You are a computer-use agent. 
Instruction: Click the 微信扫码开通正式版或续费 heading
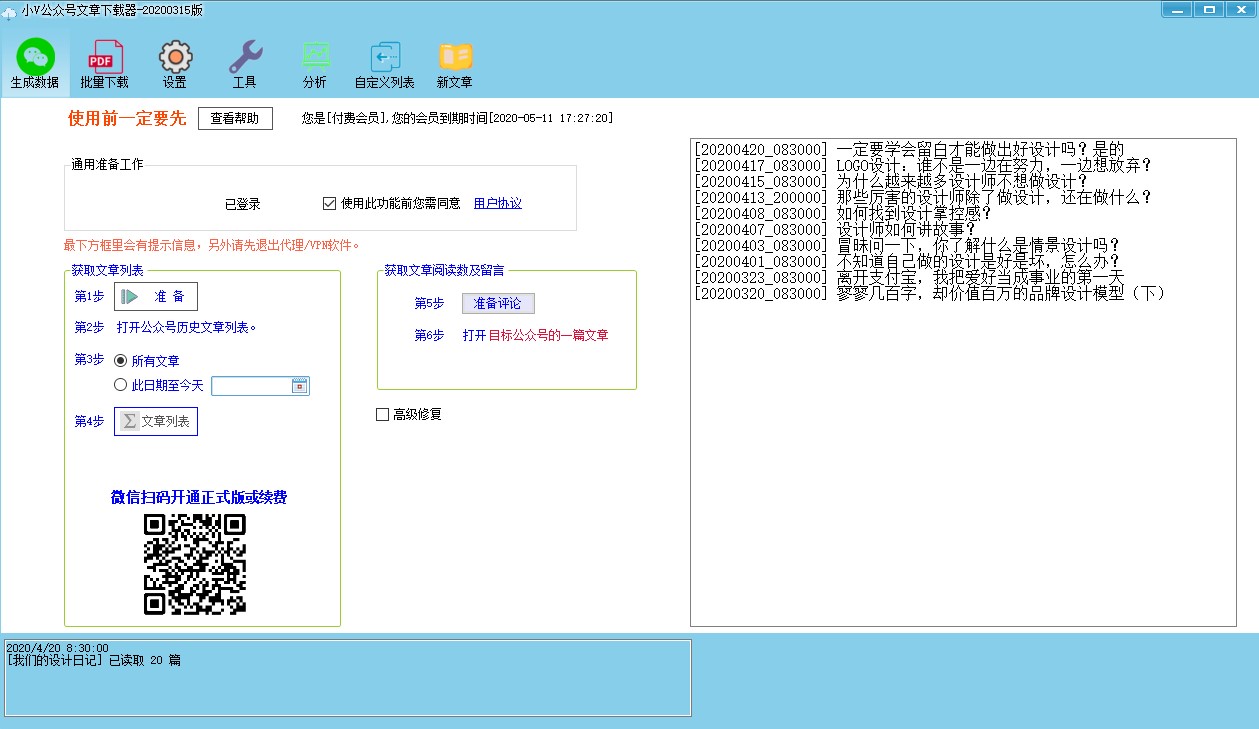point(199,497)
